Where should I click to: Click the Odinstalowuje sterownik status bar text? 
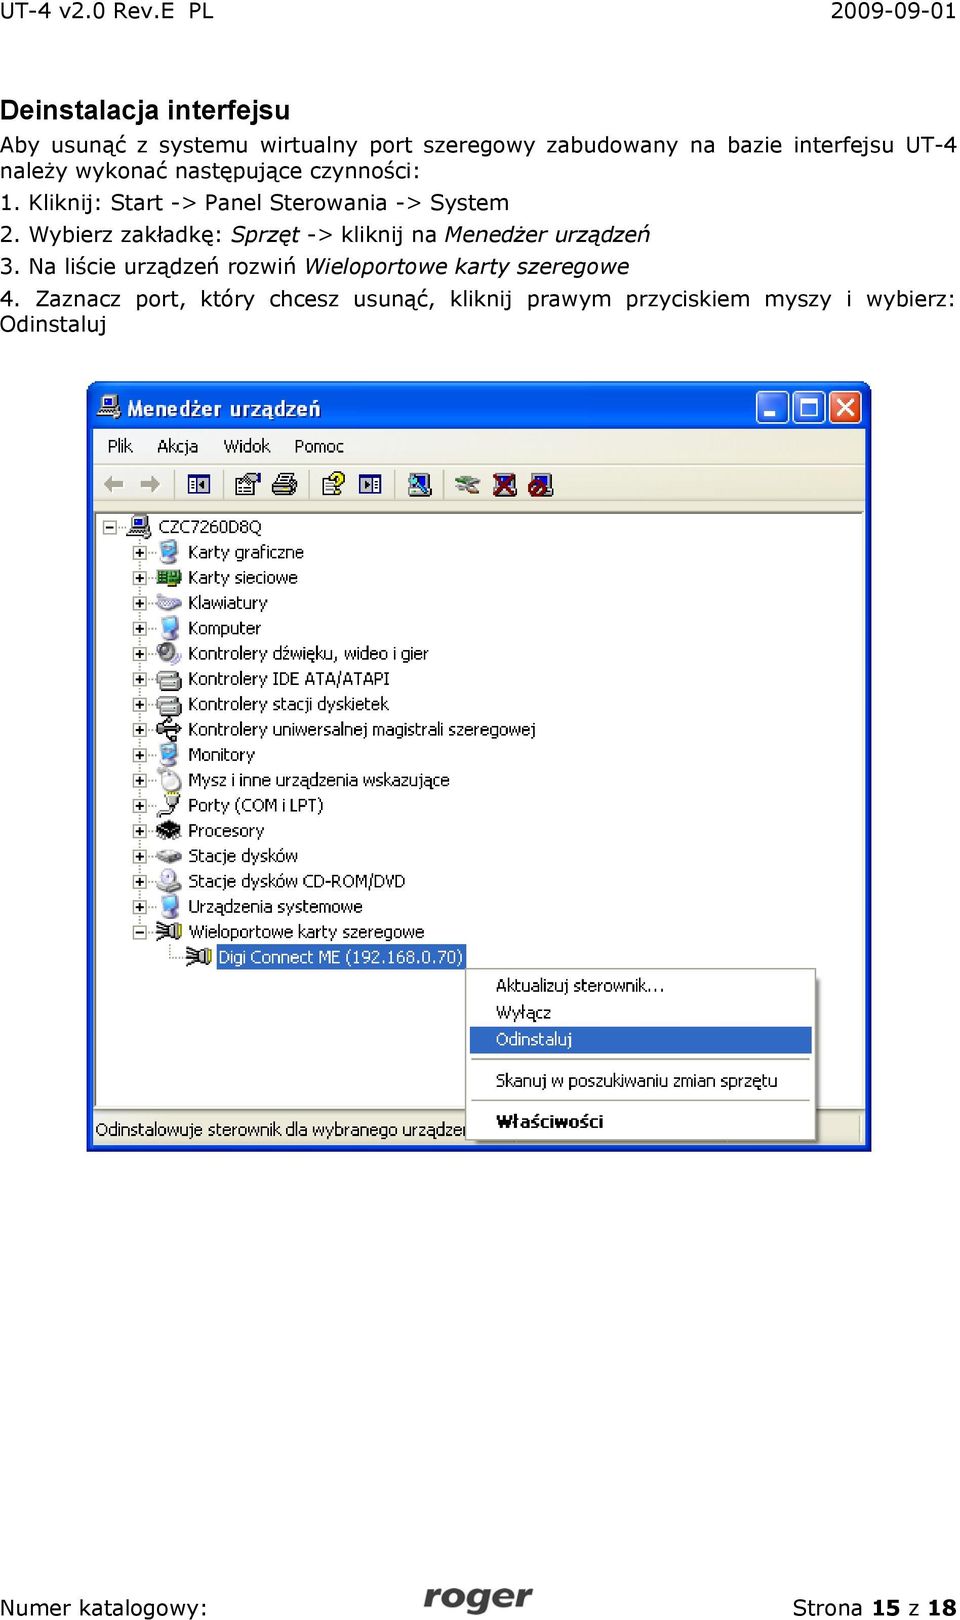pyautogui.click(x=280, y=1129)
